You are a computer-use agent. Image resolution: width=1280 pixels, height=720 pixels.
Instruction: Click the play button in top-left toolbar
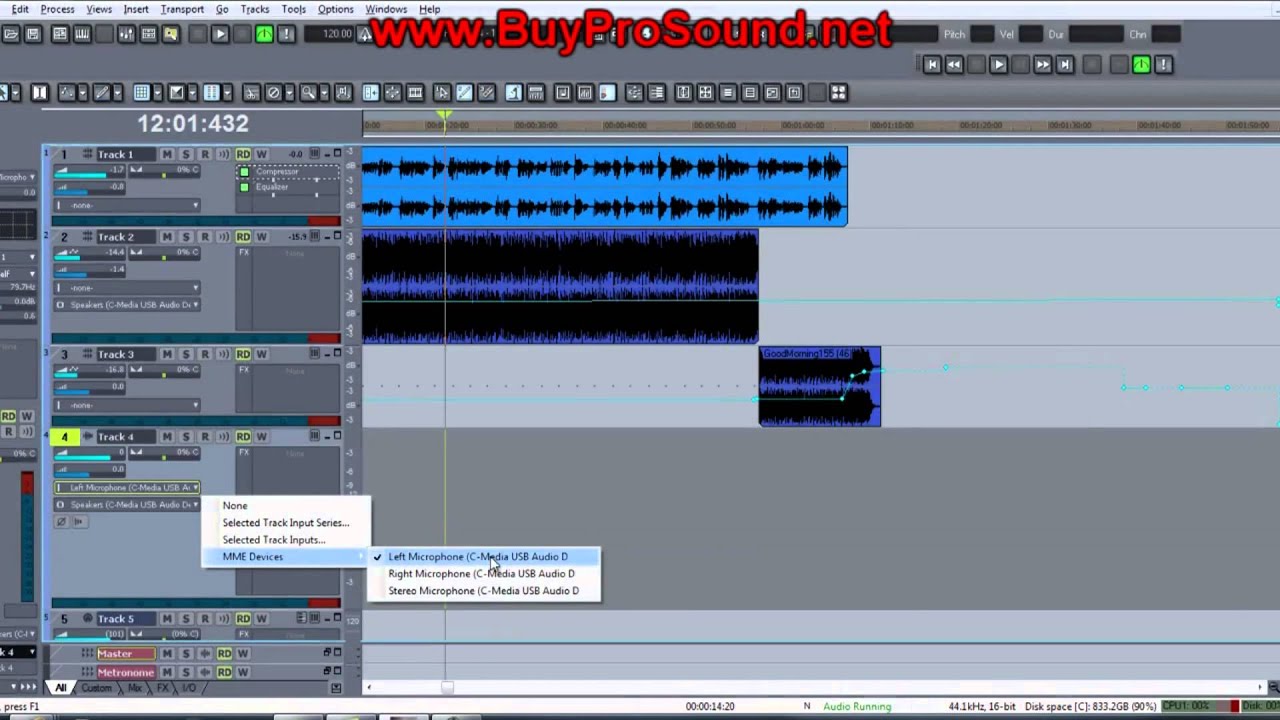coord(220,34)
